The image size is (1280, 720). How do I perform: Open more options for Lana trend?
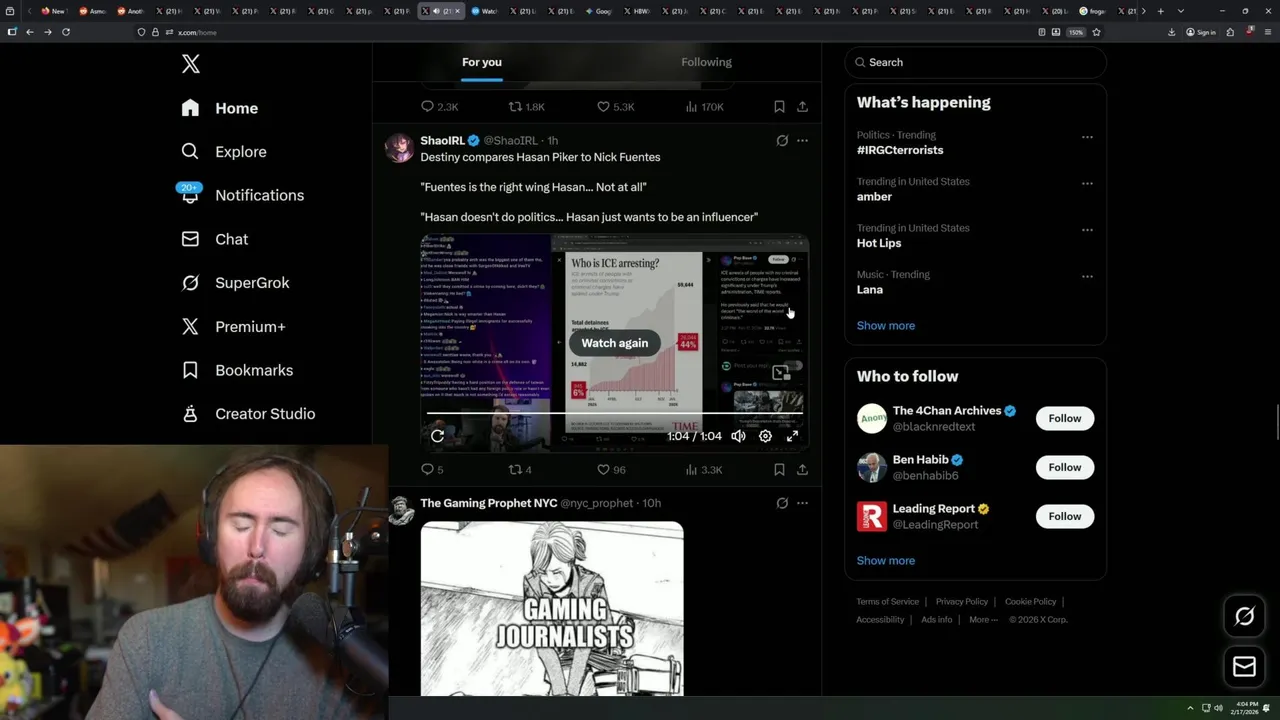pos(1087,277)
